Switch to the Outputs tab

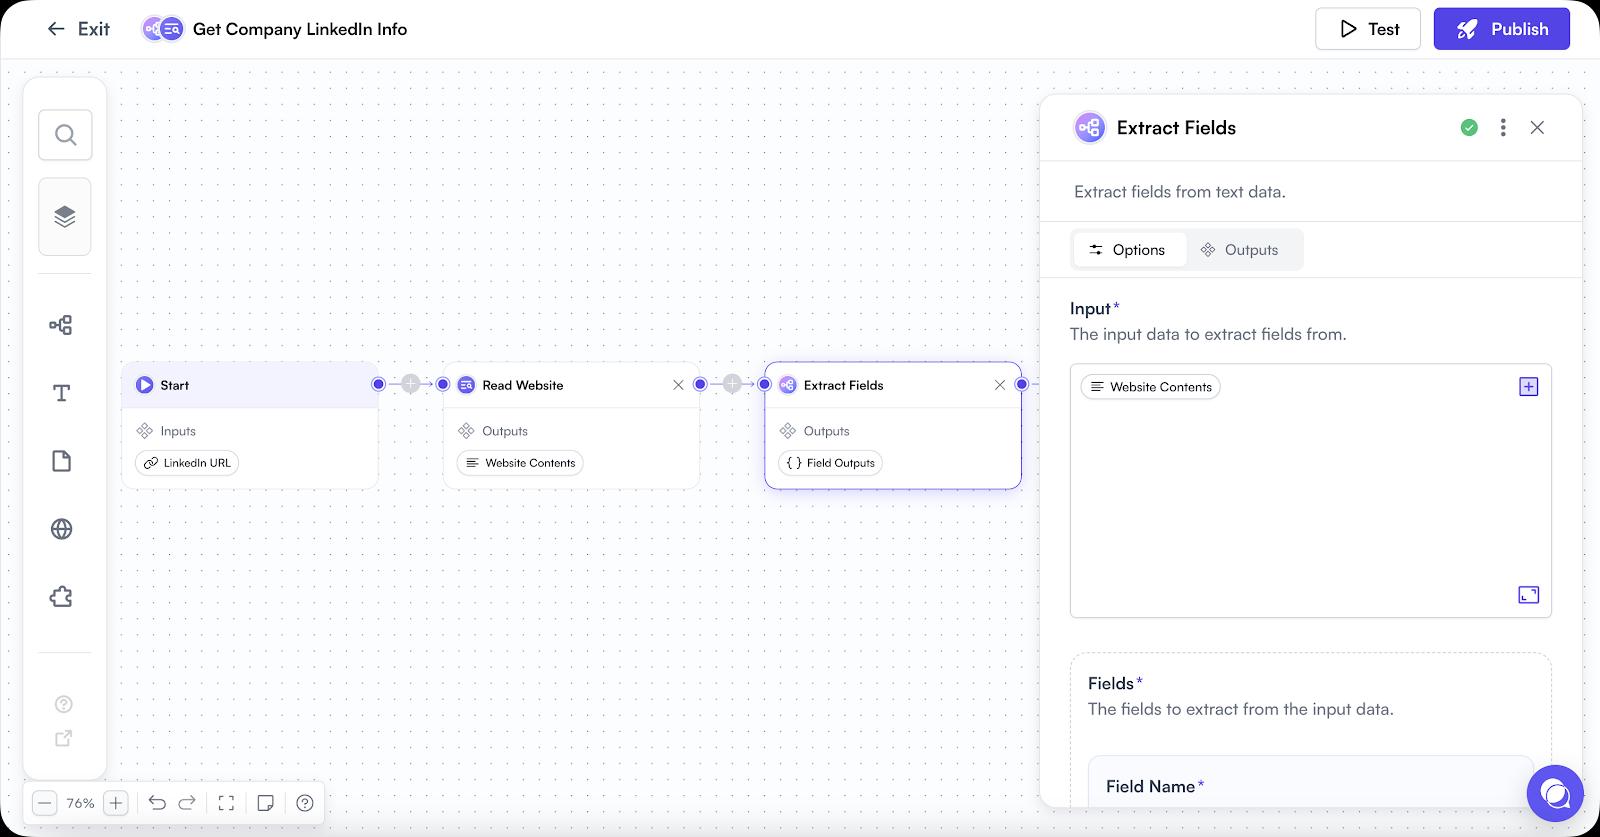(1239, 250)
